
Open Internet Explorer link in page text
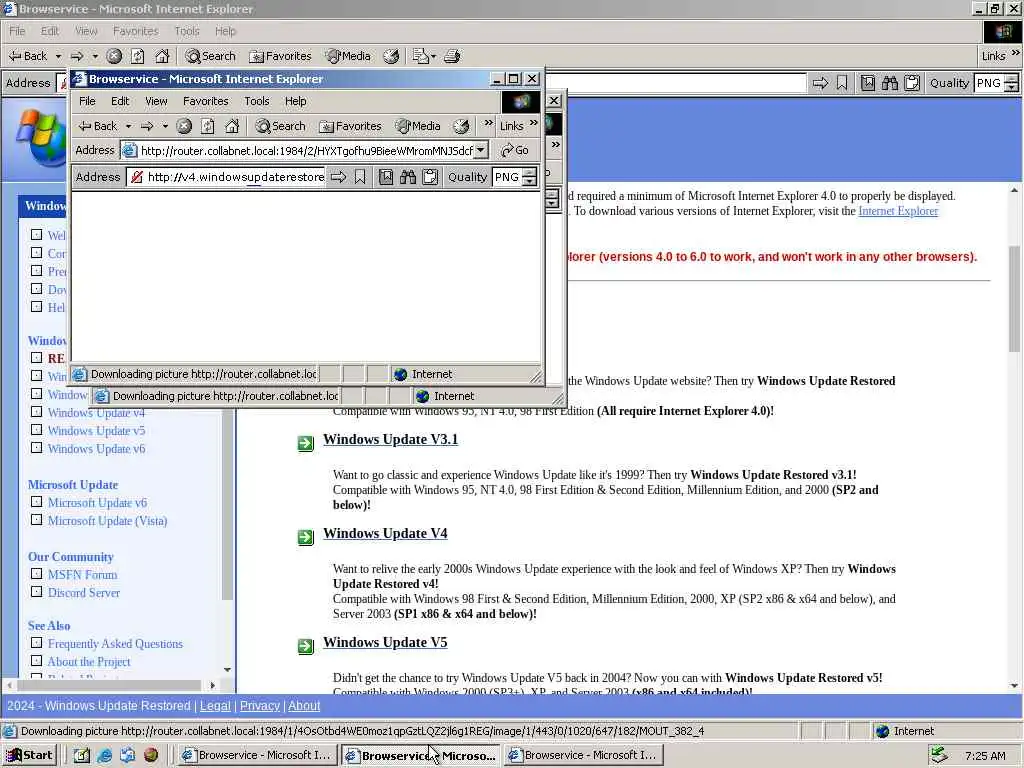(898, 211)
